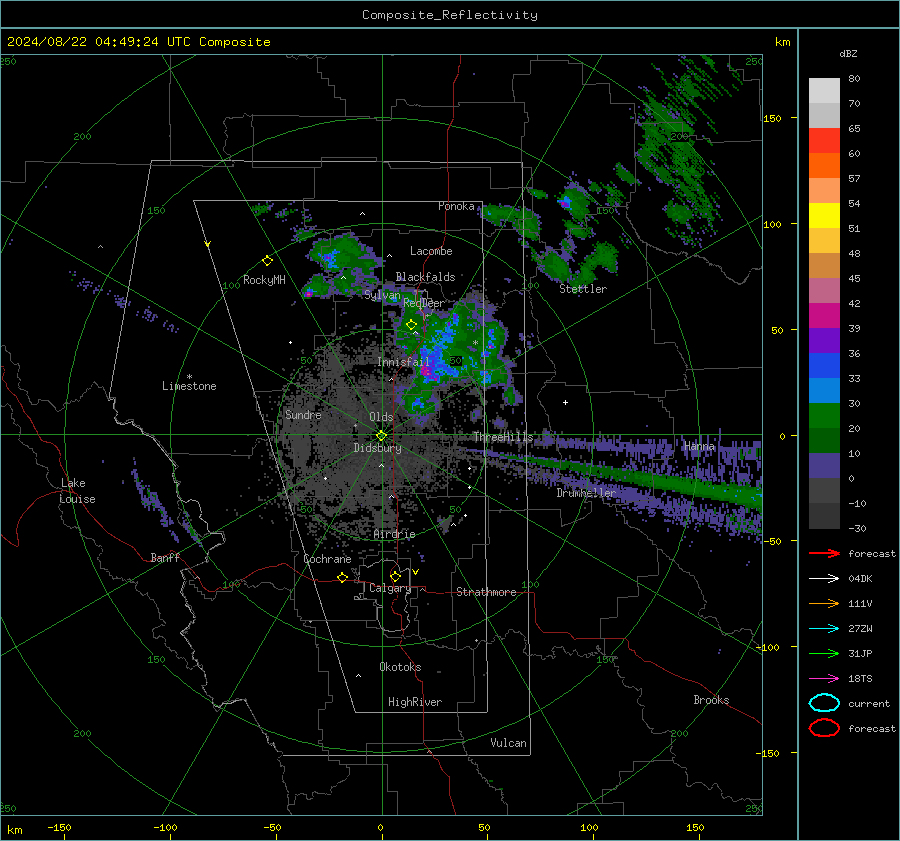The image size is (900, 841).
Task: Click the storm cell core east of Innisfail
Action: coord(426,371)
